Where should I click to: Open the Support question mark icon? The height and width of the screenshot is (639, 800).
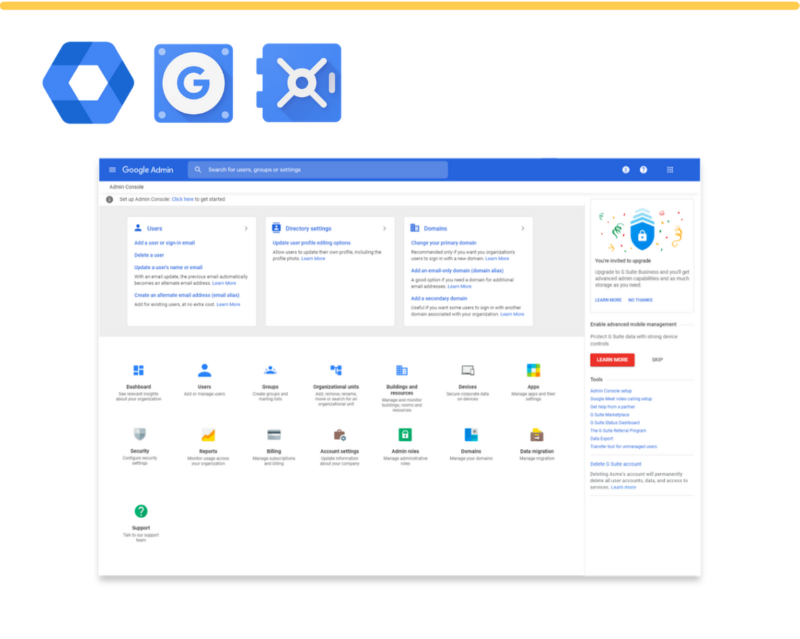pos(141,511)
